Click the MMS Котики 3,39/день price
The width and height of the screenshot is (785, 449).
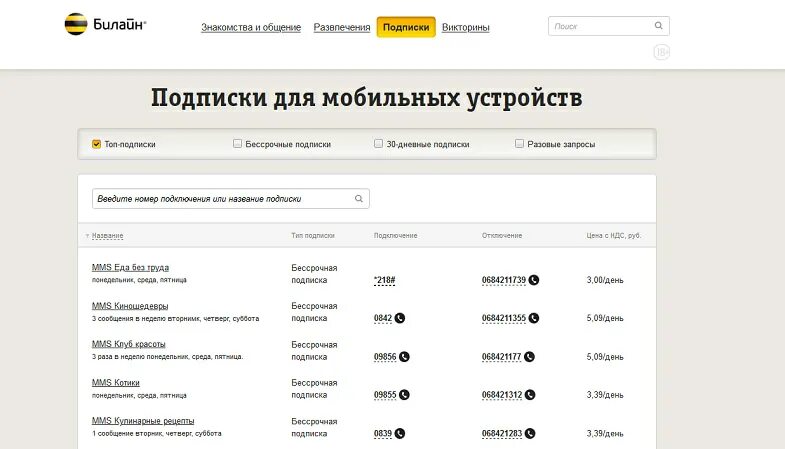point(605,394)
